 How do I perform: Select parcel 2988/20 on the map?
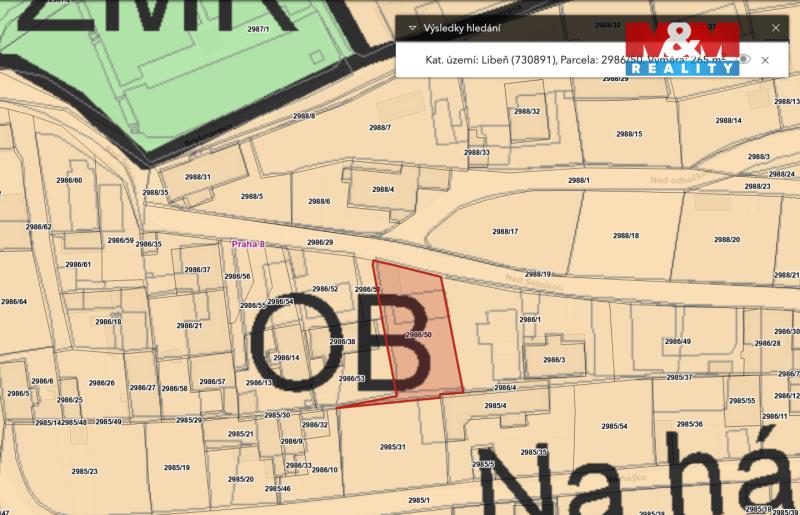727,240
